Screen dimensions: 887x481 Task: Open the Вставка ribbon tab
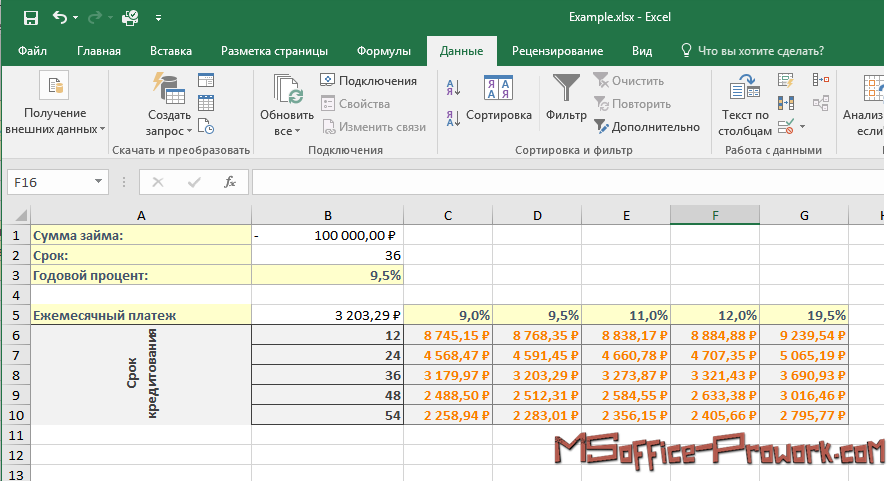tap(171, 51)
